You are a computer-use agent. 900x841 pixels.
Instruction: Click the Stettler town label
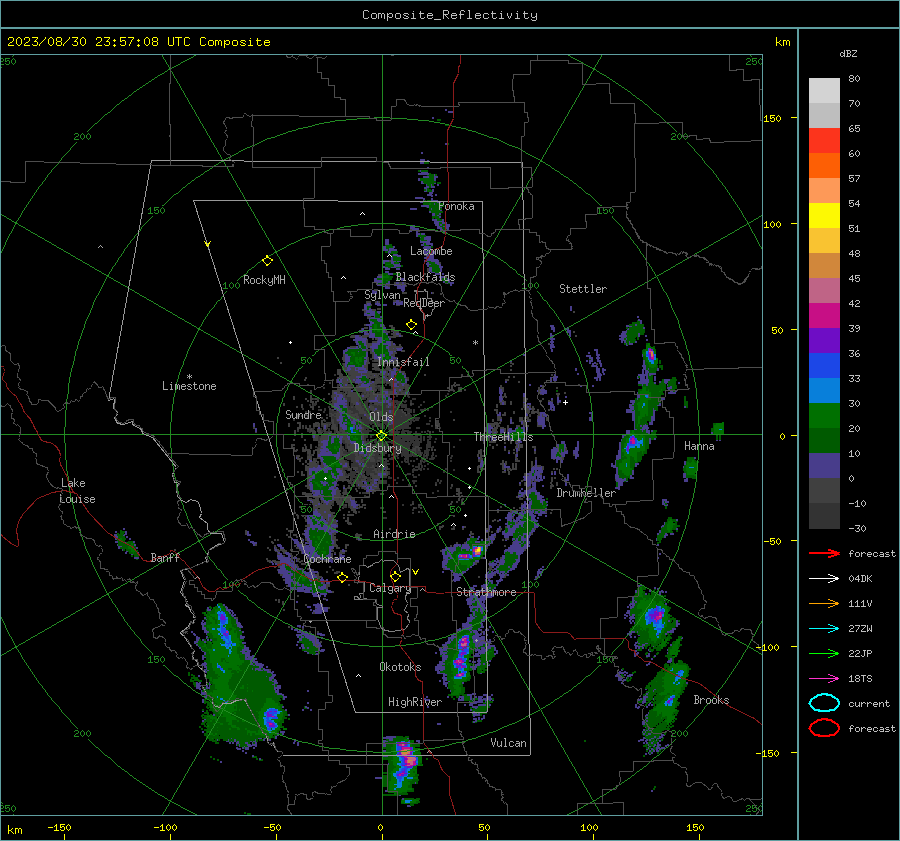click(x=583, y=289)
